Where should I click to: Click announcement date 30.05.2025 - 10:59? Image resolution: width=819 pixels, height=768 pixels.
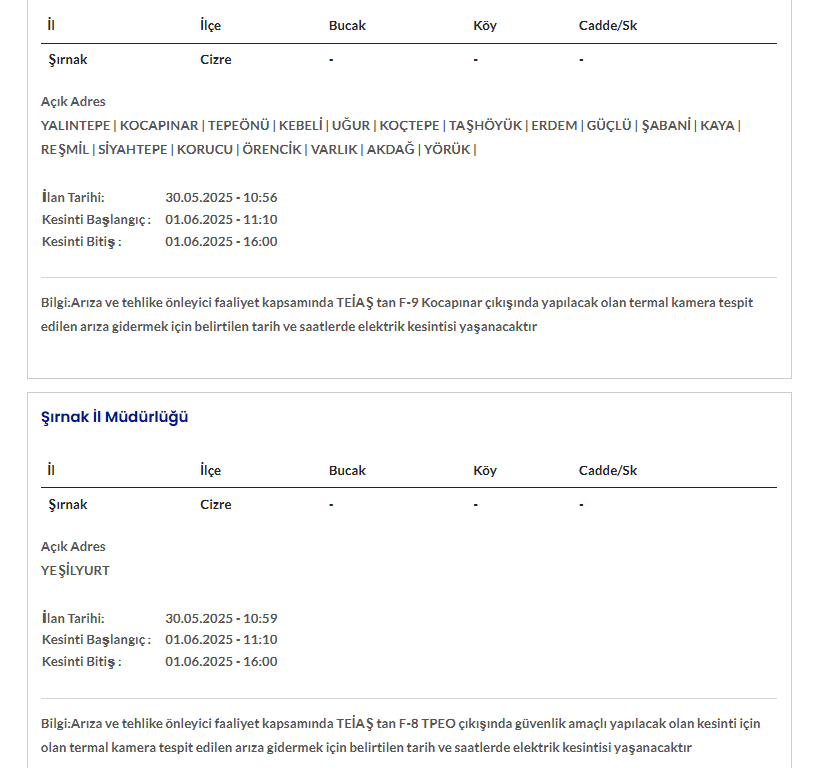click(221, 619)
